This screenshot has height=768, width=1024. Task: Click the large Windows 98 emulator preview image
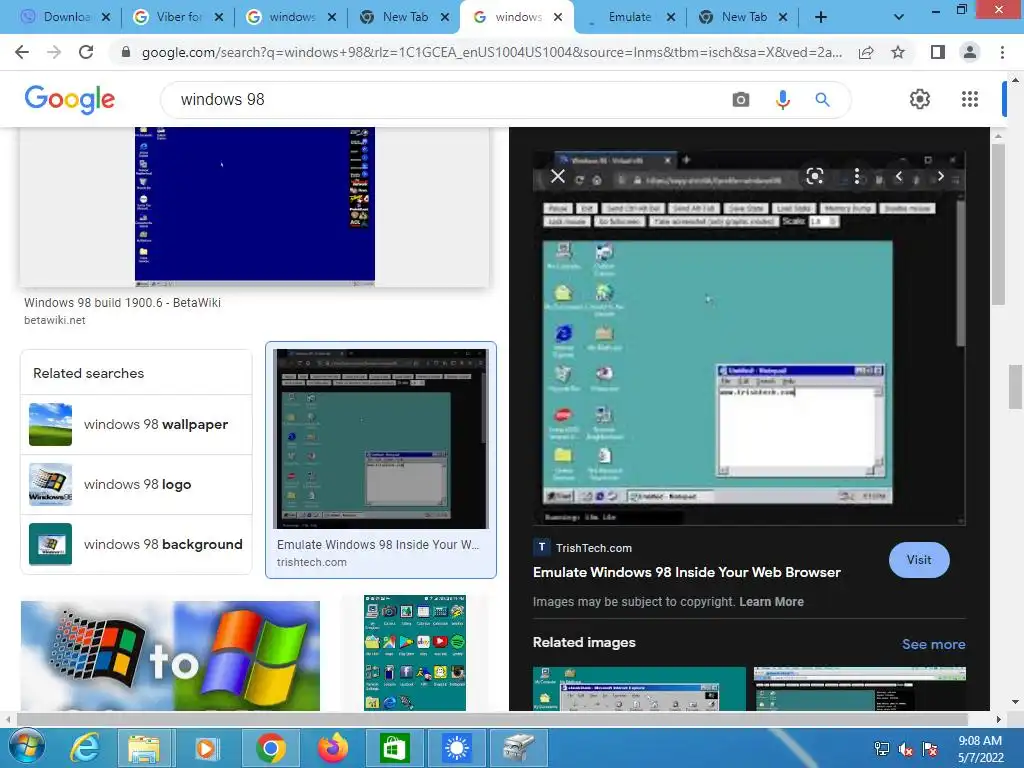pyautogui.click(x=749, y=338)
